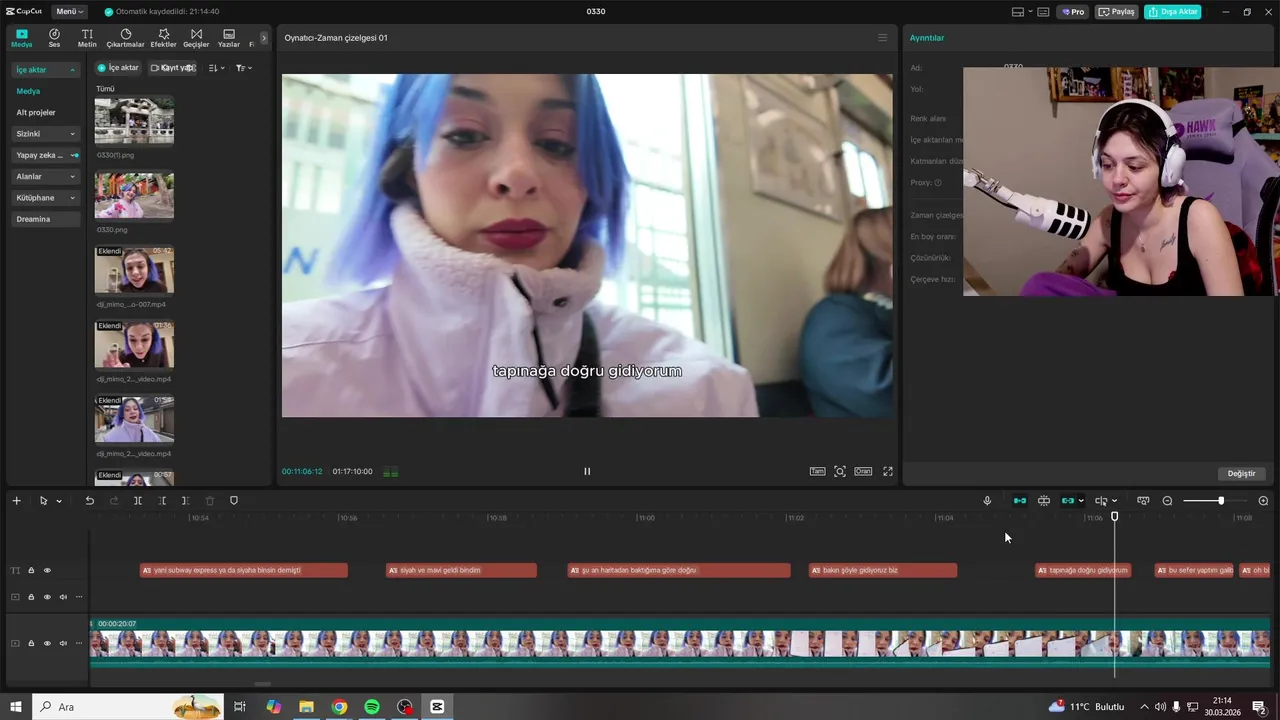
Task: Open the Menü dropdown
Action: click(70, 11)
